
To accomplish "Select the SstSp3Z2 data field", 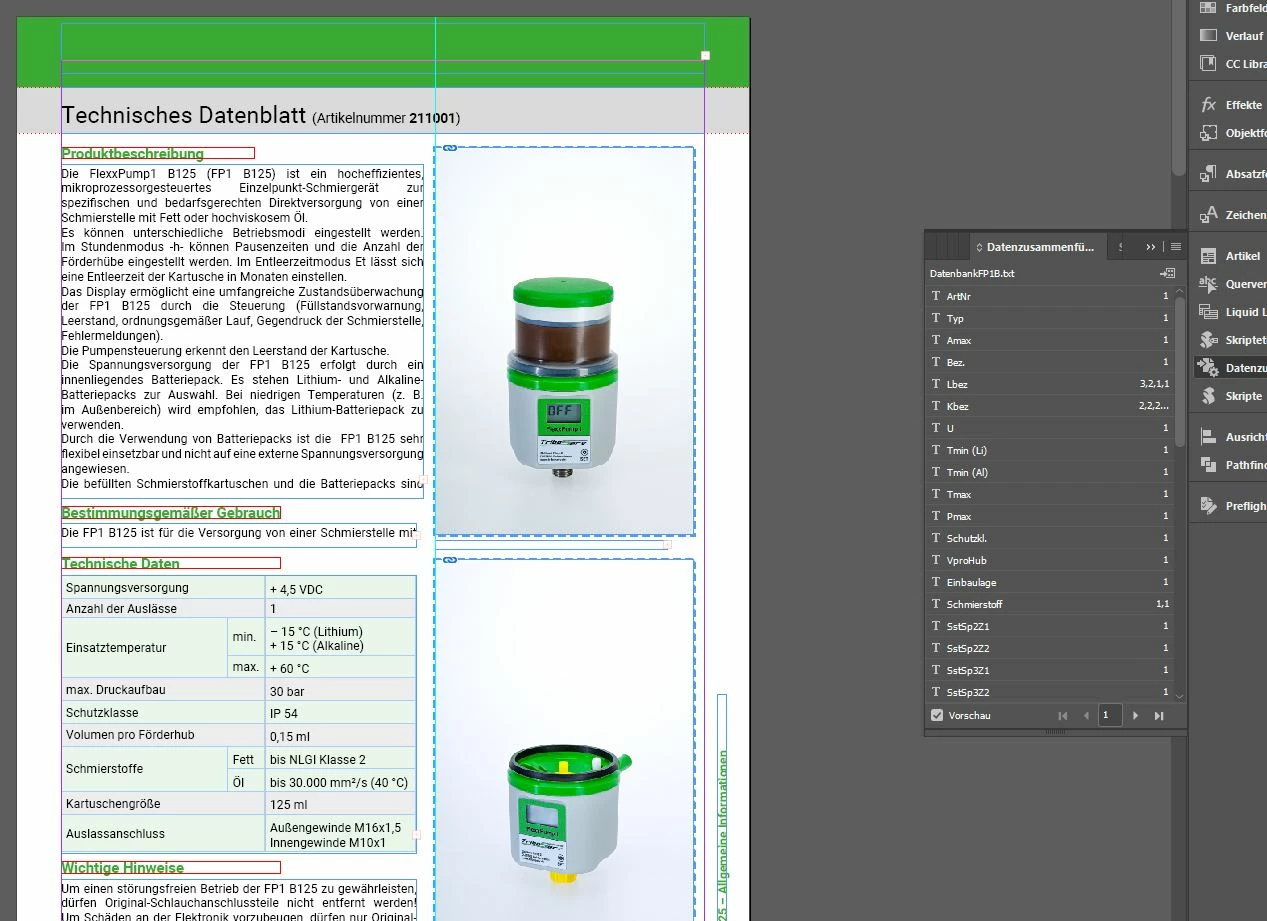I will tap(1050, 692).
